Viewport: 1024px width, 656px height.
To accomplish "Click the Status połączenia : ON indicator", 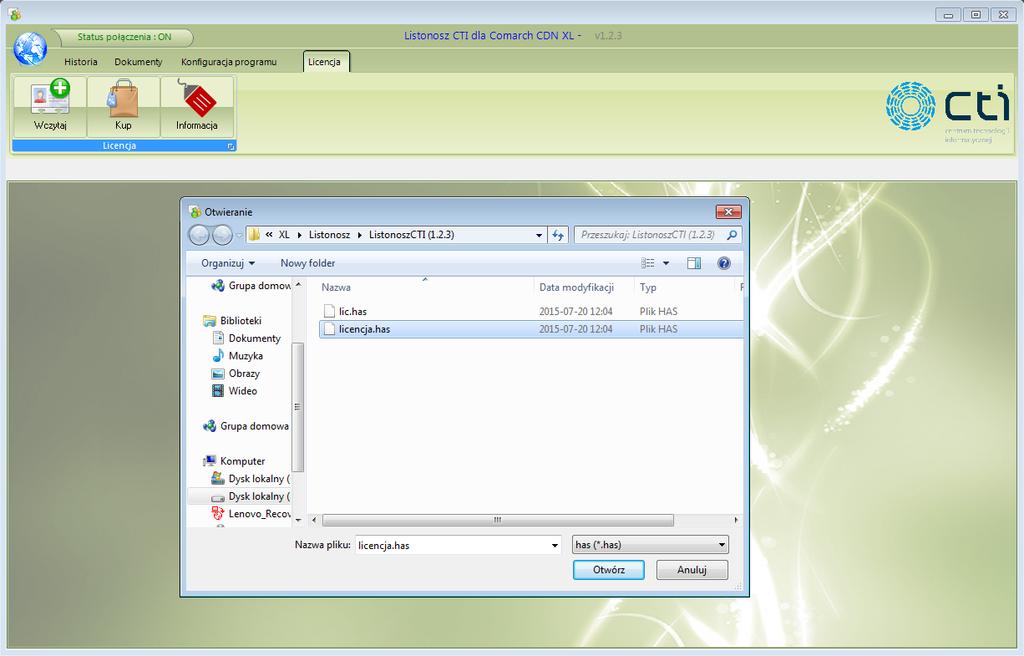I will click(124, 37).
